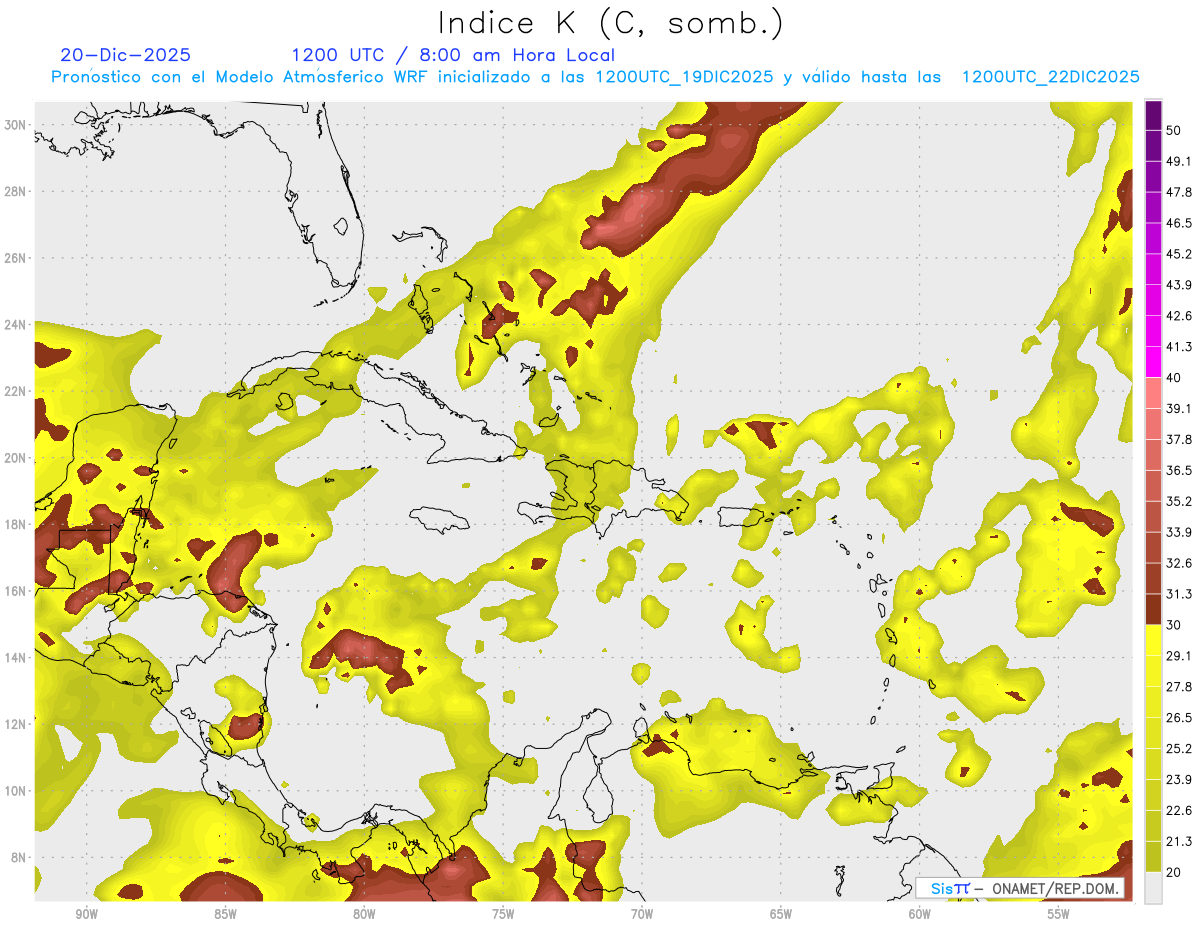Screen dimensions: 1200x927
Task: Click the "Indice K (C, somb.)" title
Action: pyautogui.click(x=611, y=23)
